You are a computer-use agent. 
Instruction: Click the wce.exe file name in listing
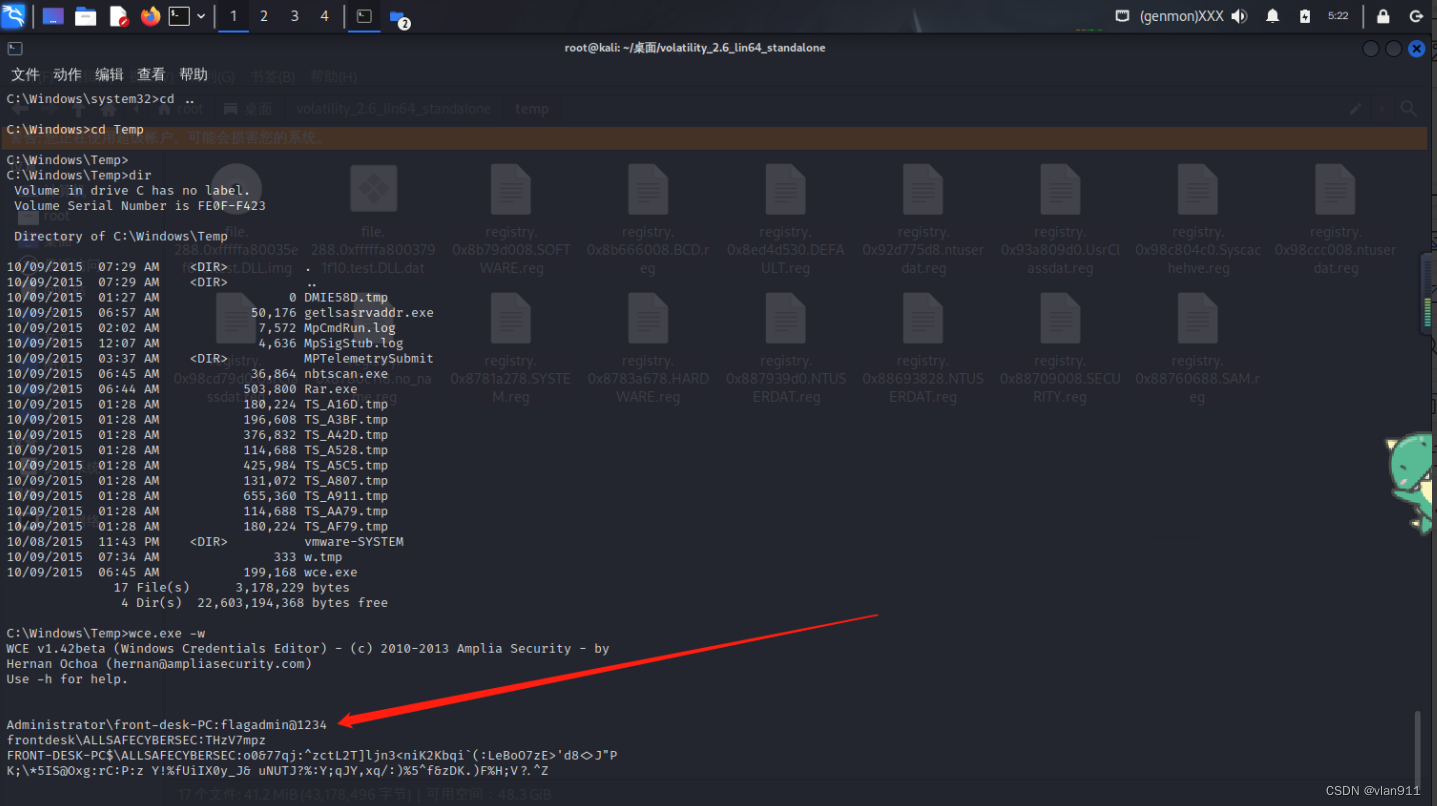pos(331,572)
